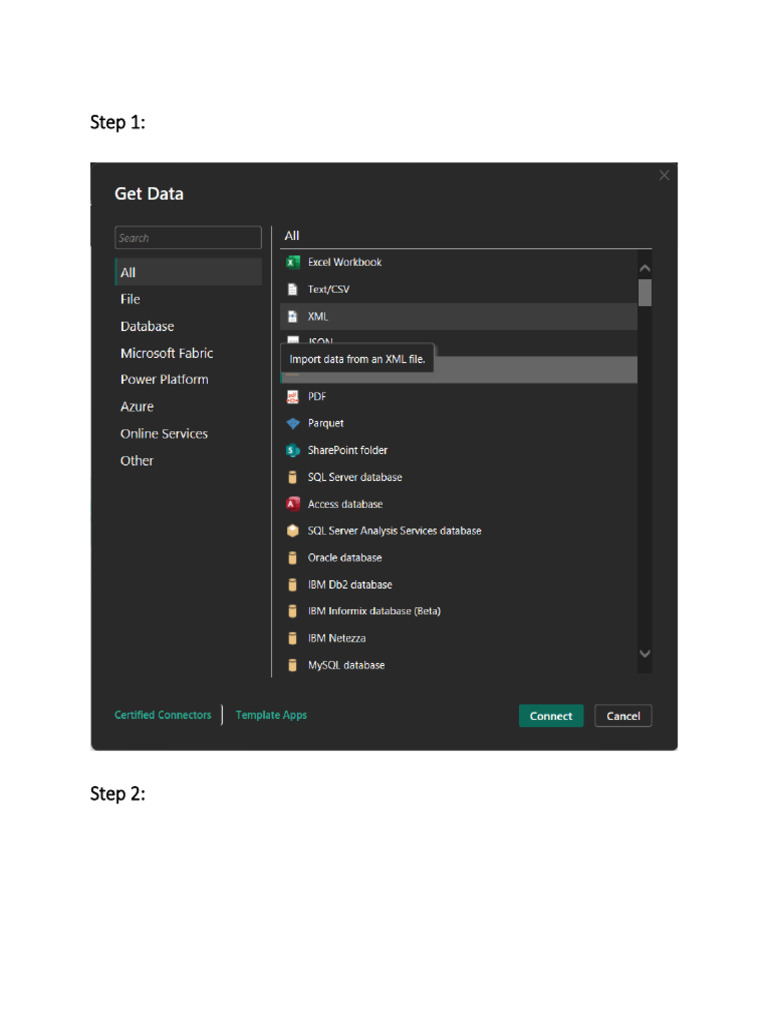Select the All category

(188, 272)
